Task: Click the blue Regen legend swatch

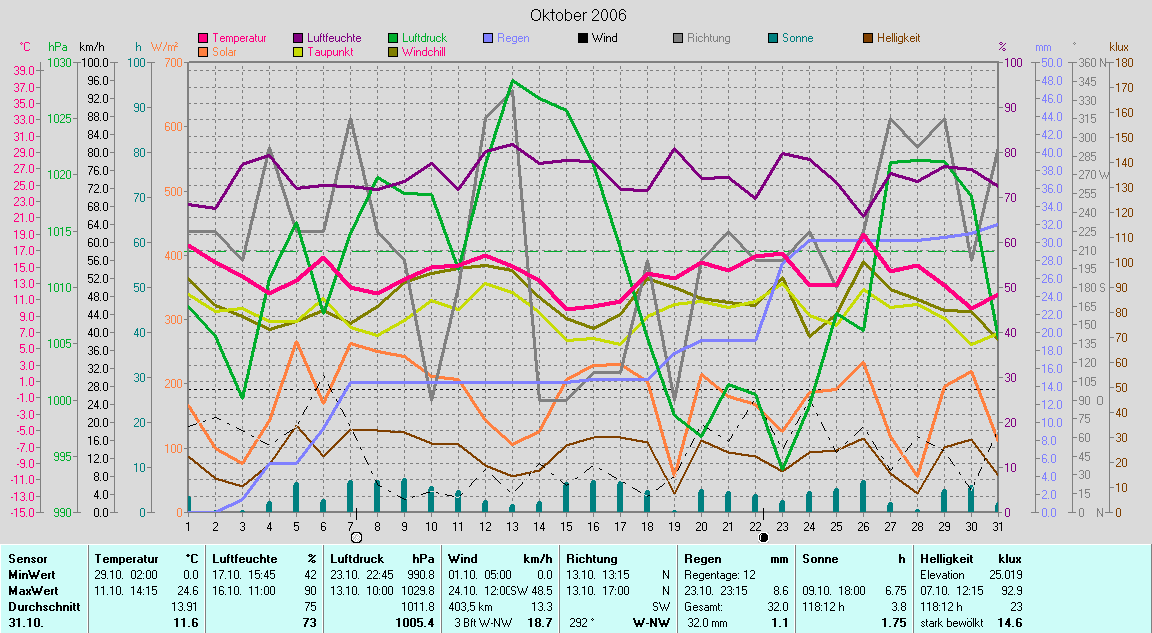Action: [489, 38]
